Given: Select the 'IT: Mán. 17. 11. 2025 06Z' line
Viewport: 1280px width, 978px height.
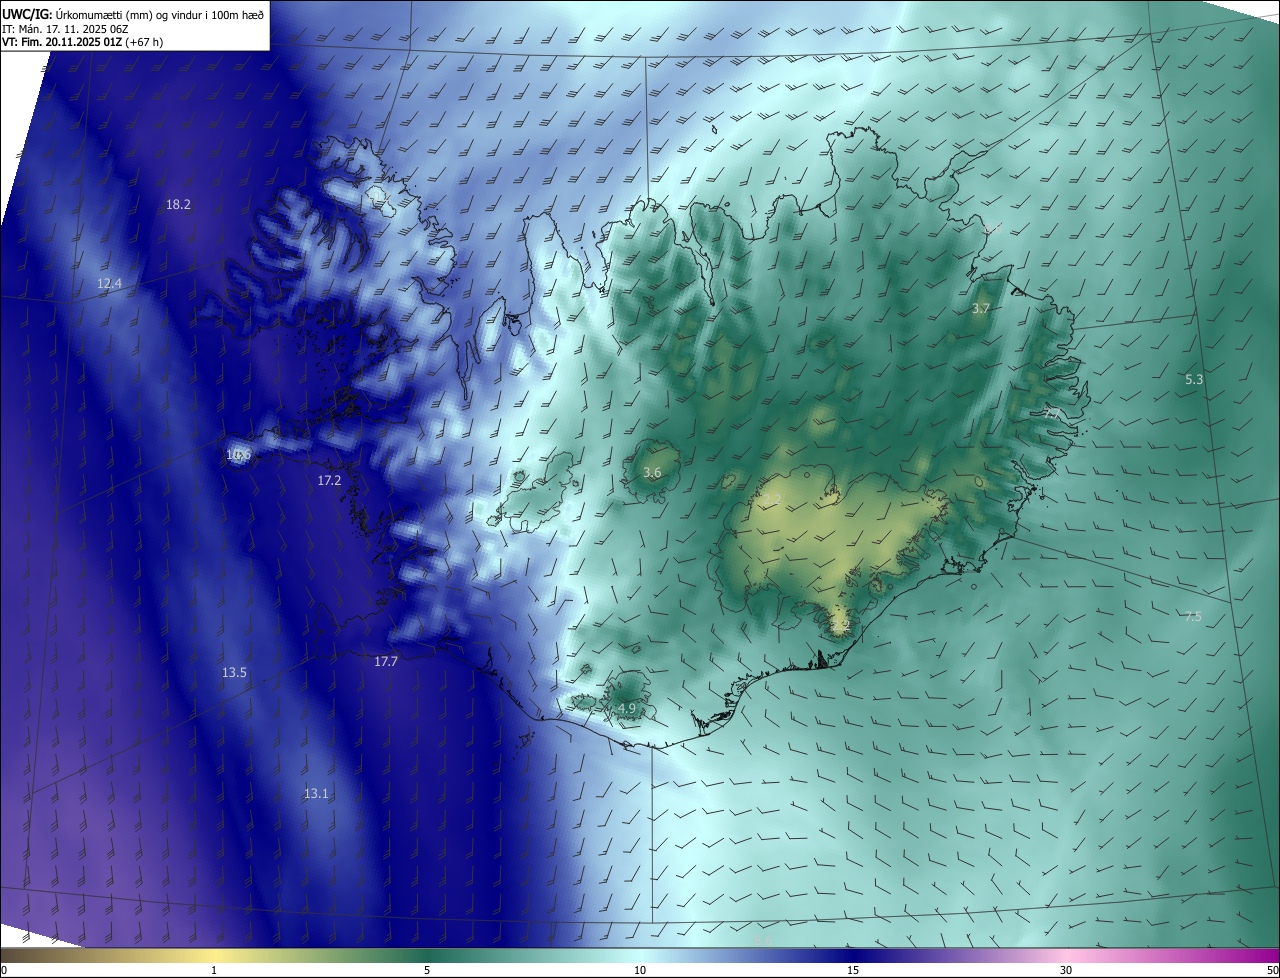Looking at the screenshot, I should click(66, 28).
